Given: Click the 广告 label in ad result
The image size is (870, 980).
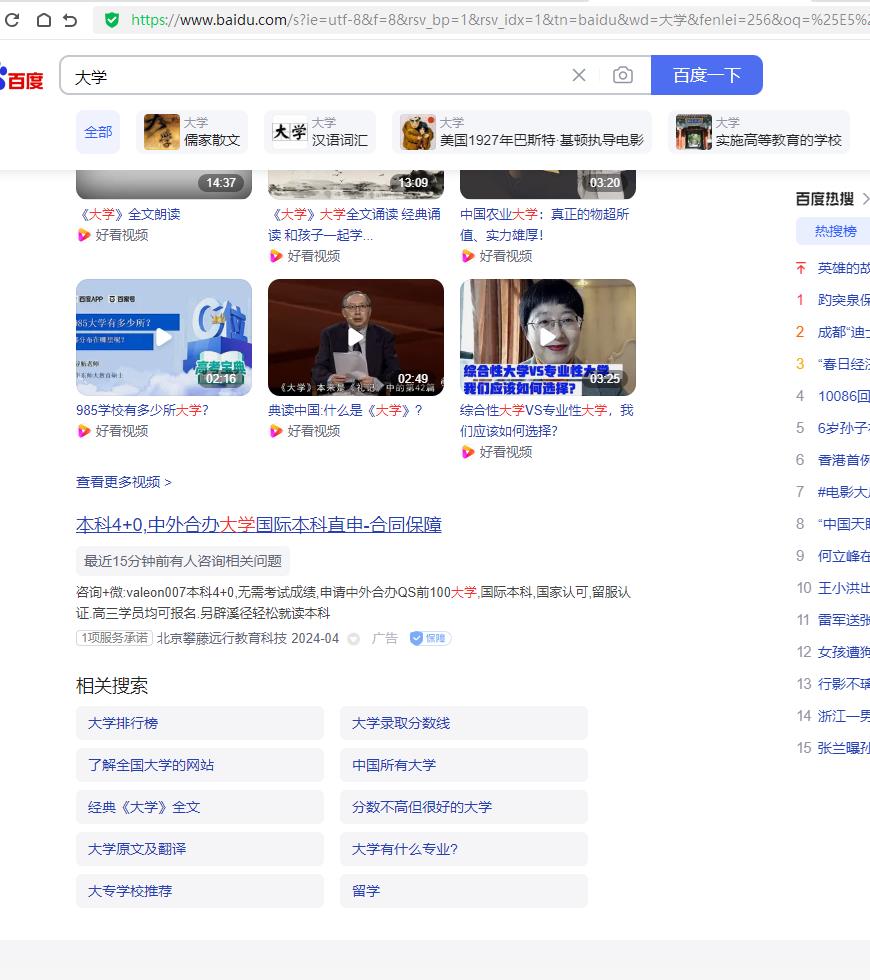Looking at the screenshot, I should (384, 638).
